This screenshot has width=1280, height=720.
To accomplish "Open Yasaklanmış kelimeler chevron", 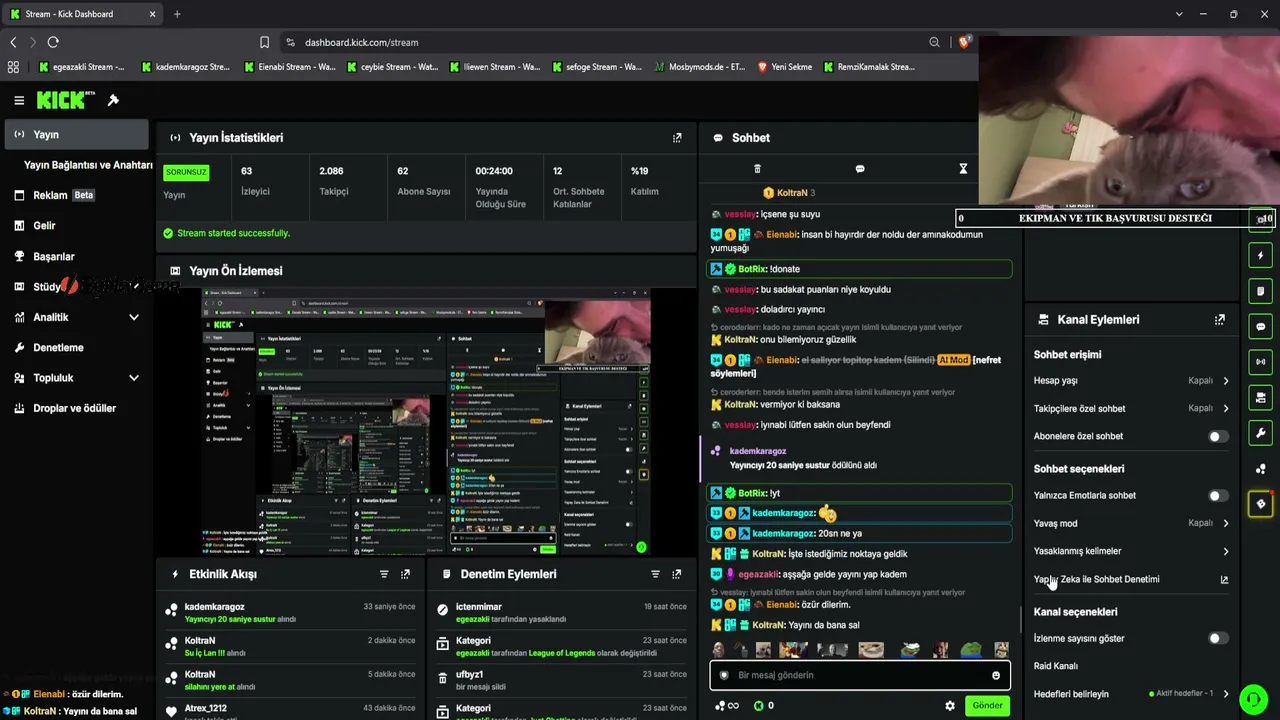I will click(x=1225, y=551).
